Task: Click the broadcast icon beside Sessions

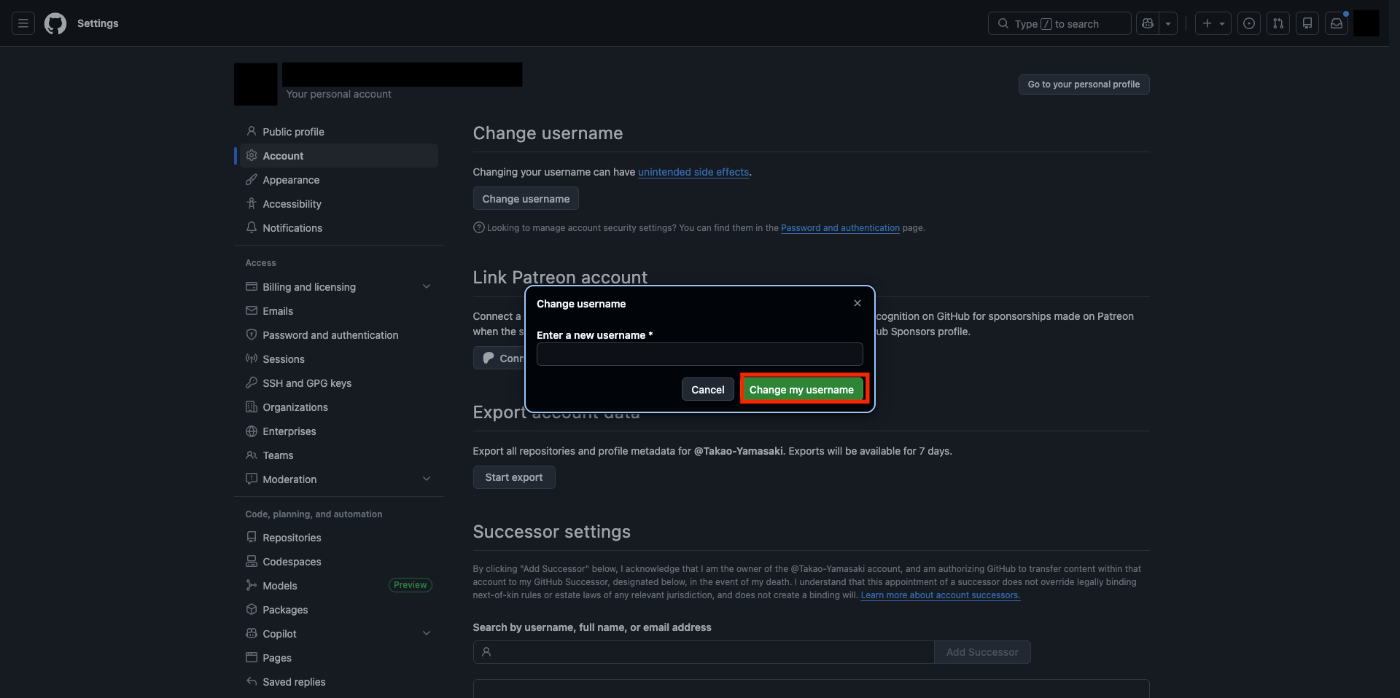Action: 252,358
